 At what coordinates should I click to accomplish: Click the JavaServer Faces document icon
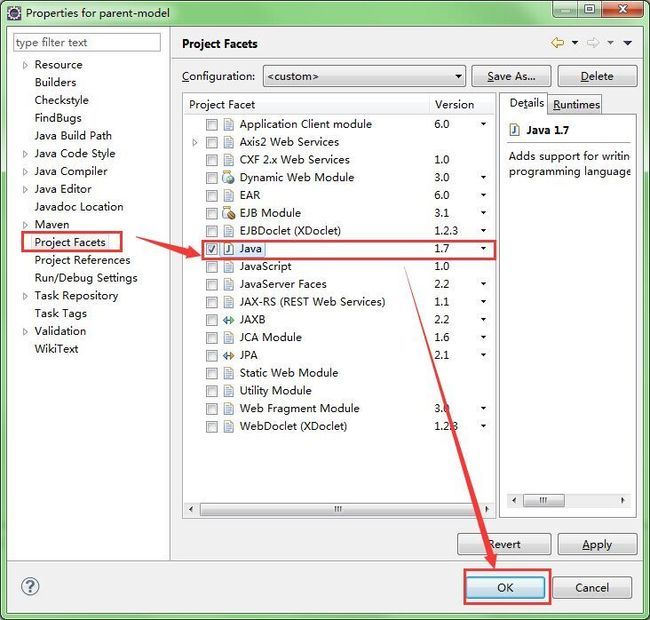pyautogui.click(x=228, y=284)
